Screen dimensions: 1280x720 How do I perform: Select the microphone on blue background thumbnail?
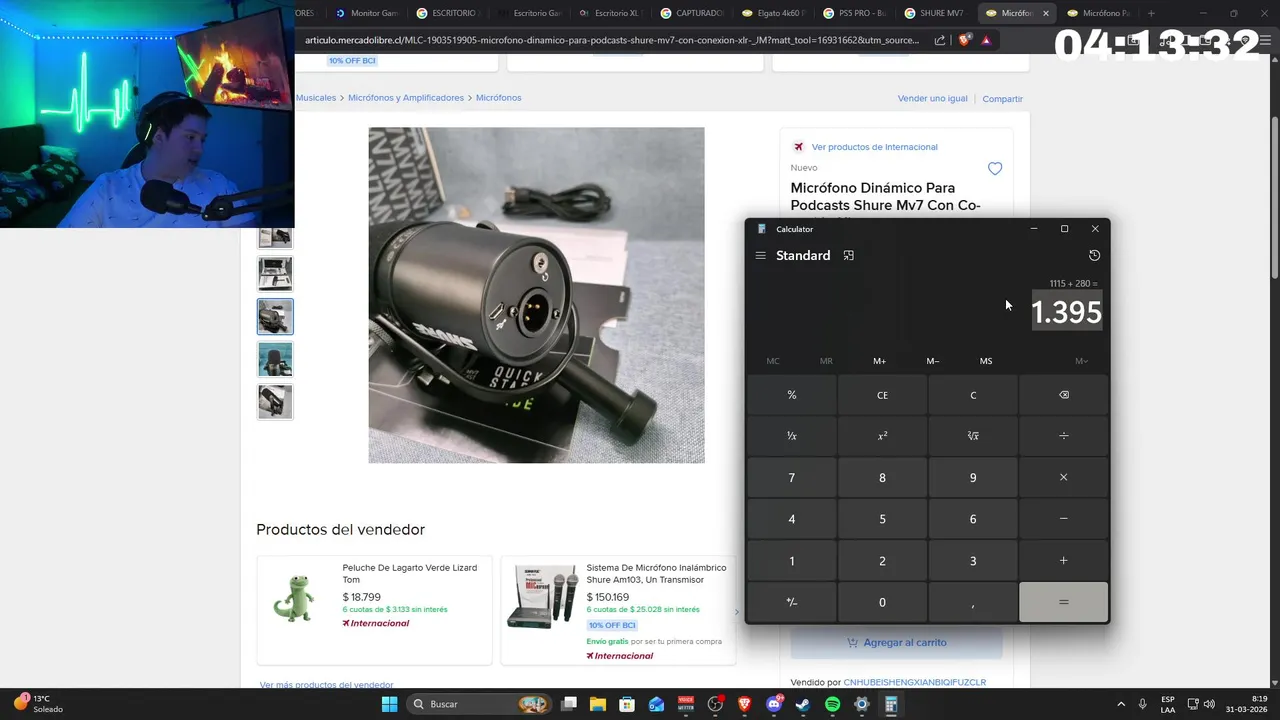pyautogui.click(x=275, y=359)
